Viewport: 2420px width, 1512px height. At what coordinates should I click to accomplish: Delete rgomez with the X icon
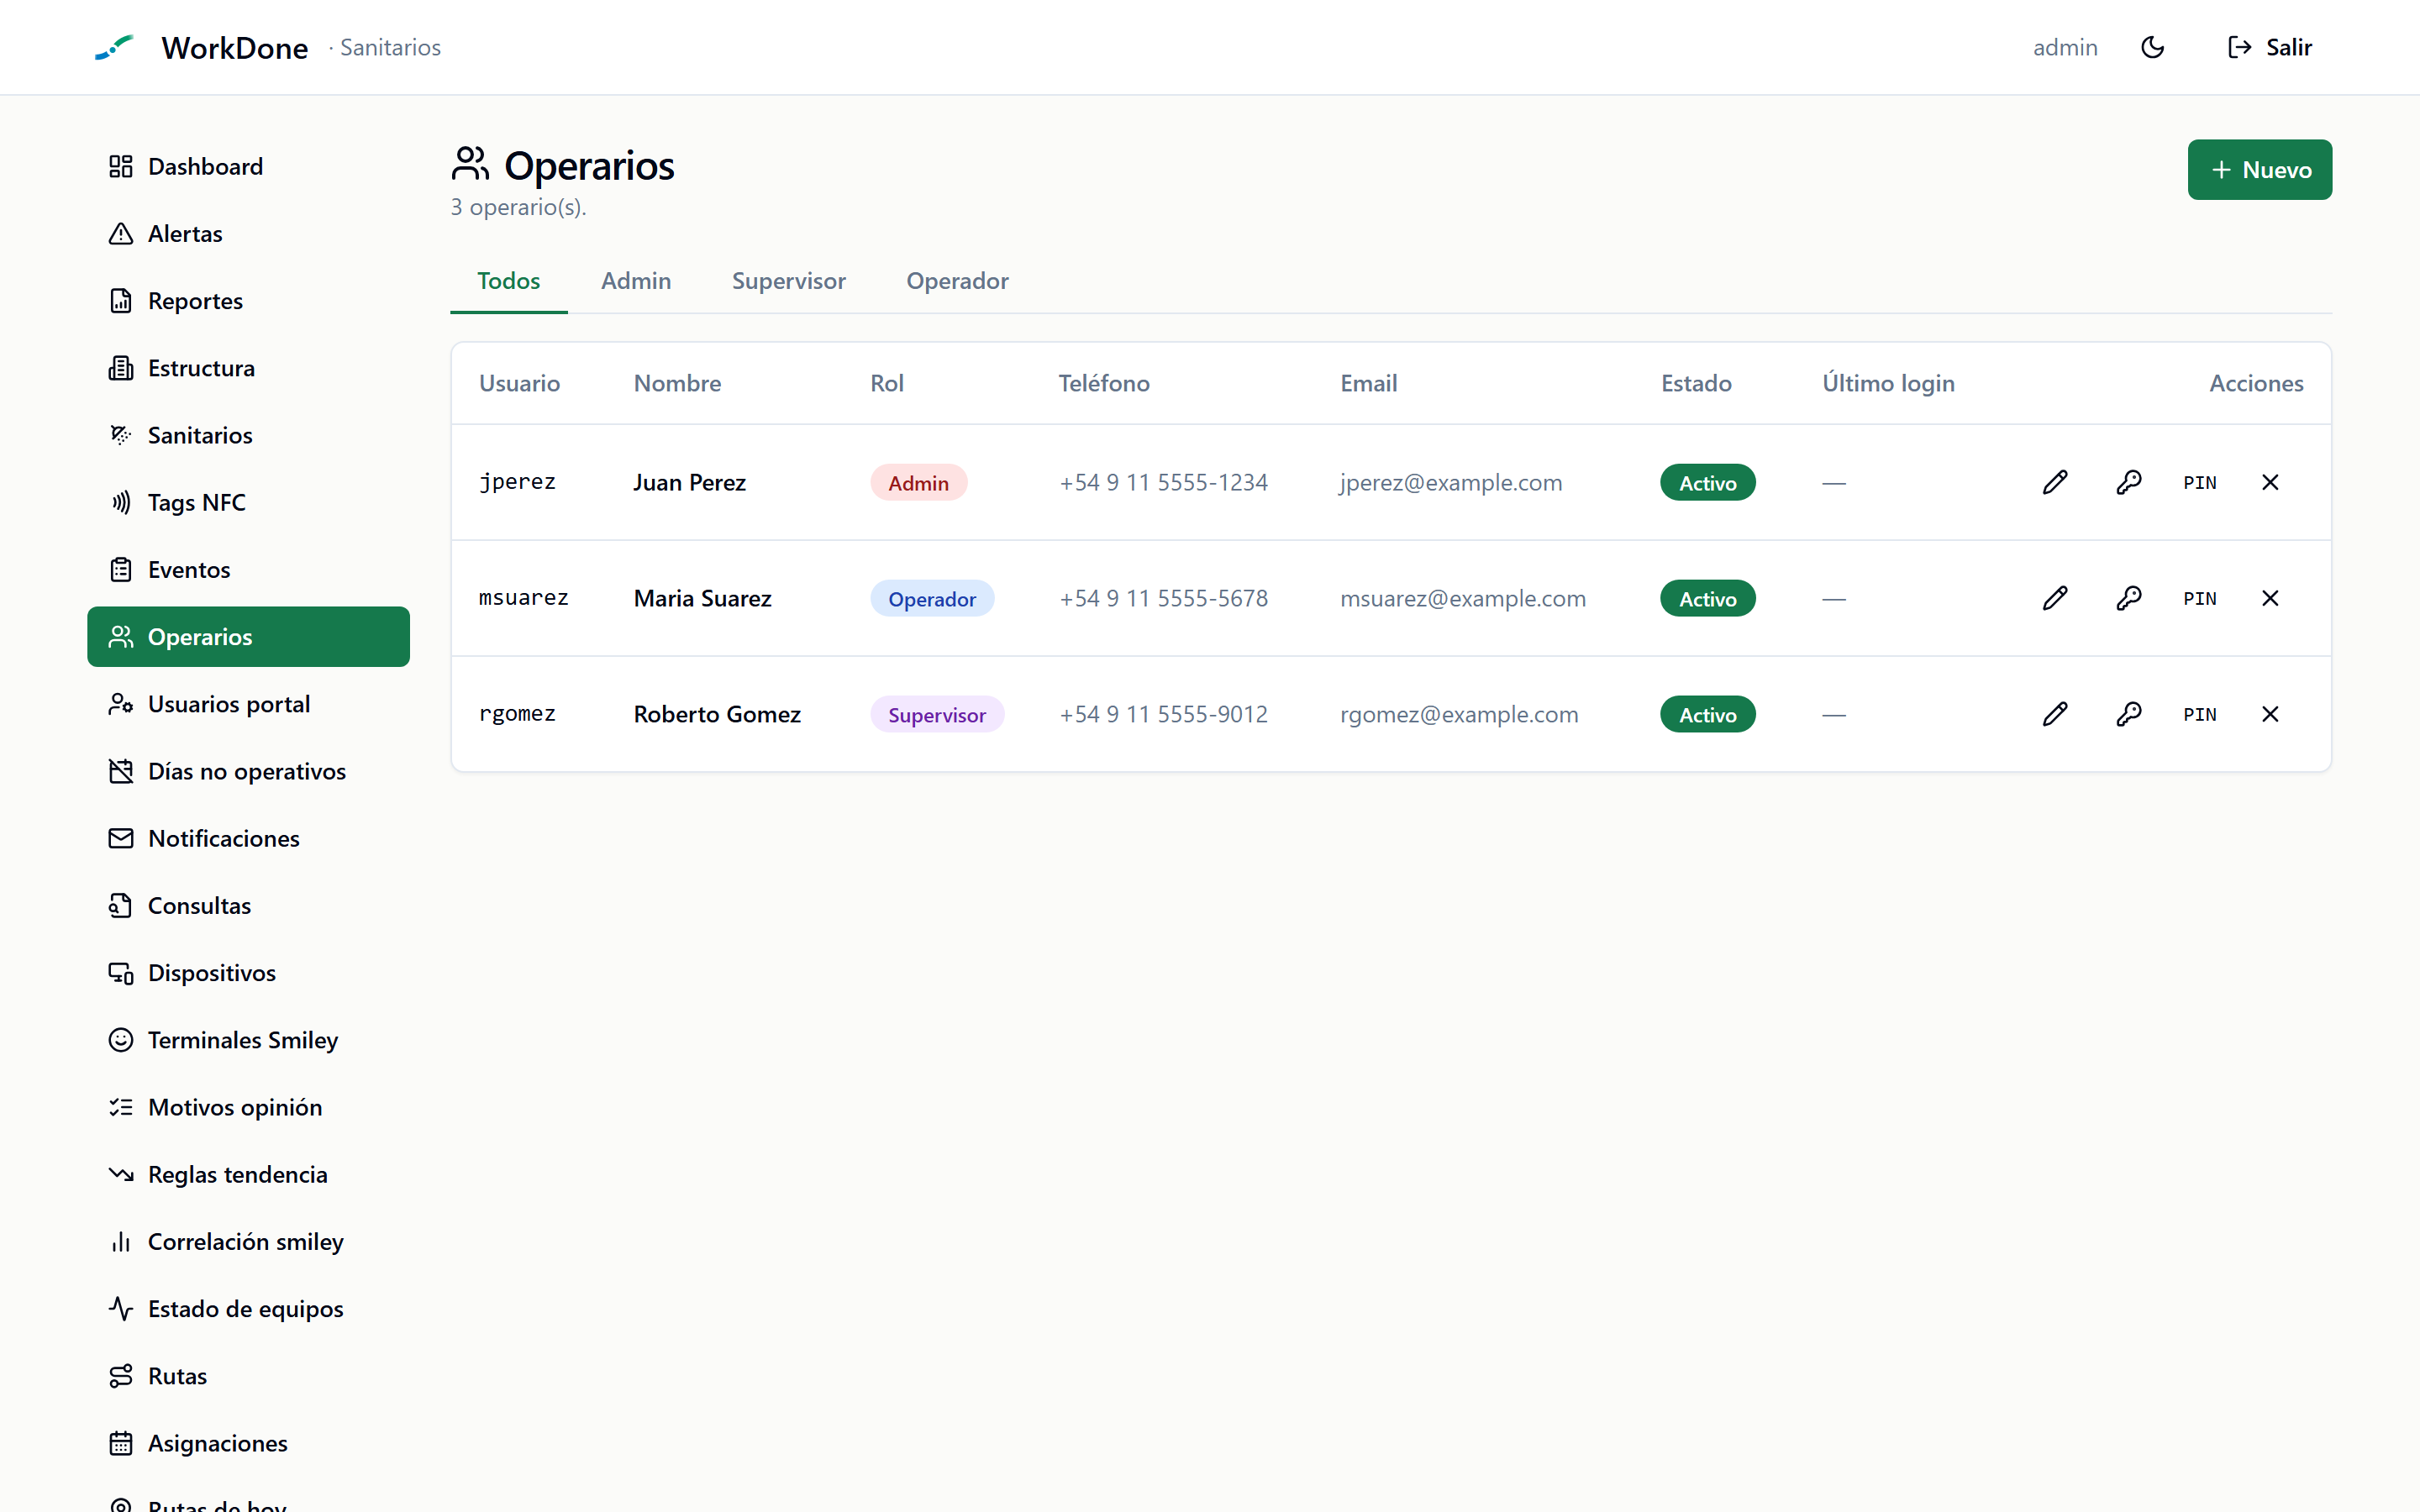tap(2270, 714)
